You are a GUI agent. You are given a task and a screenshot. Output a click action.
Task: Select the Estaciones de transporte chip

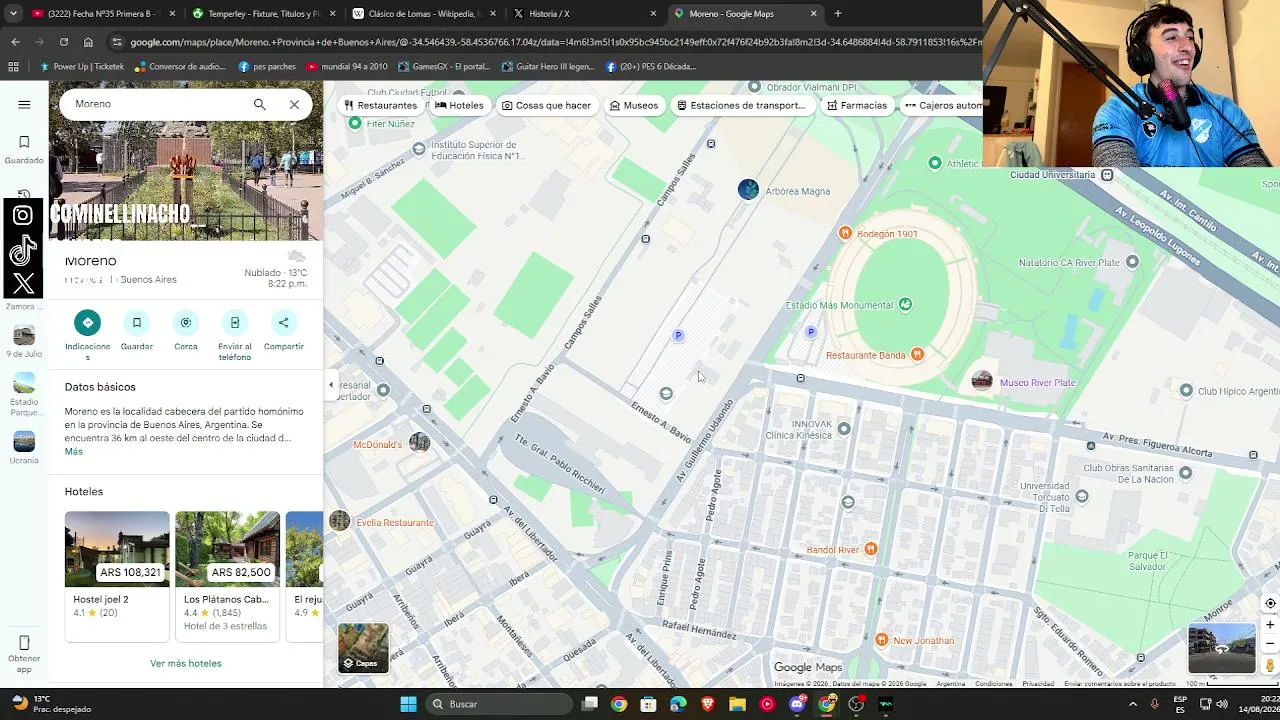(741, 105)
